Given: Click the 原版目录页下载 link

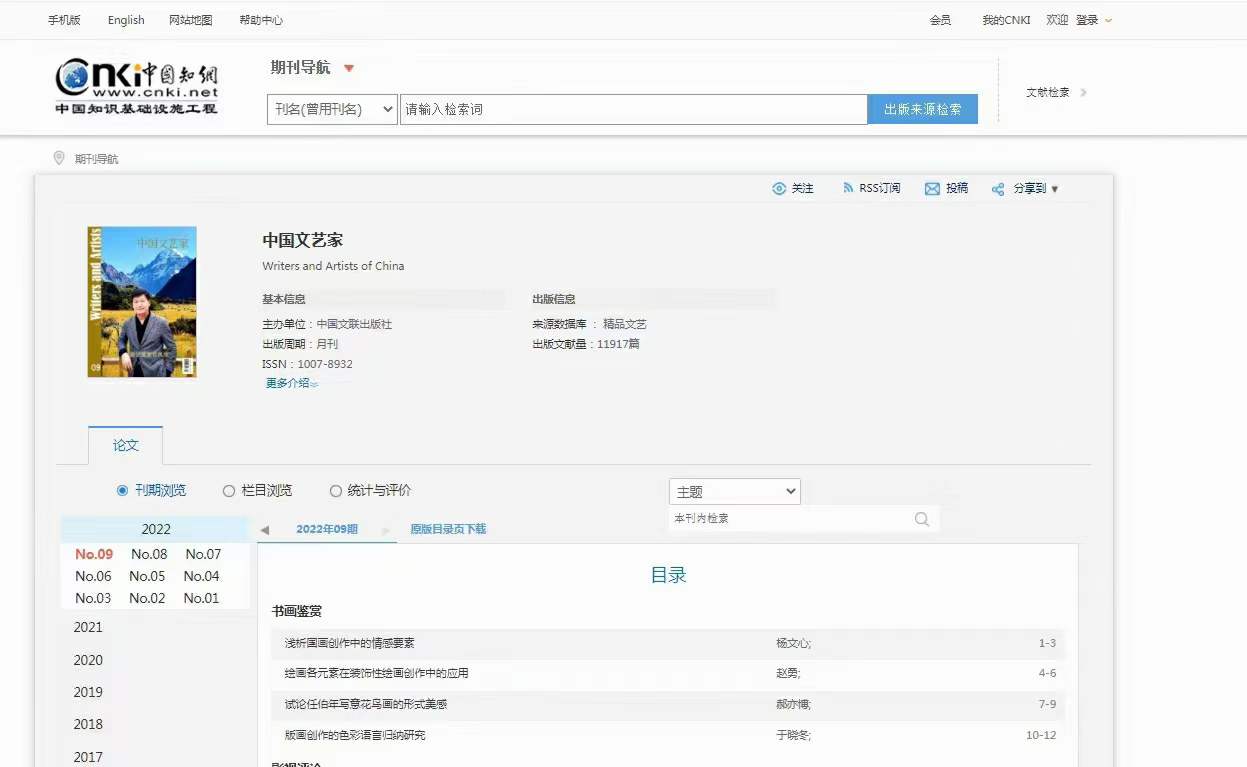Looking at the screenshot, I should (x=448, y=529).
